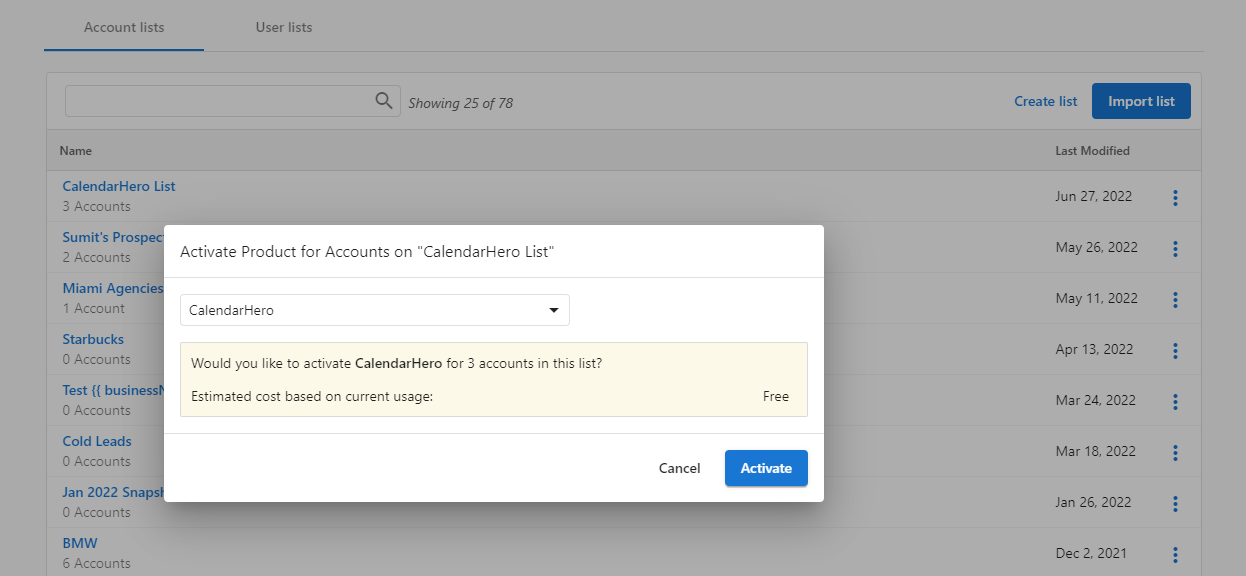The image size is (1246, 576).
Task: Click the Last Modified column header
Action: pyautogui.click(x=1093, y=151)
